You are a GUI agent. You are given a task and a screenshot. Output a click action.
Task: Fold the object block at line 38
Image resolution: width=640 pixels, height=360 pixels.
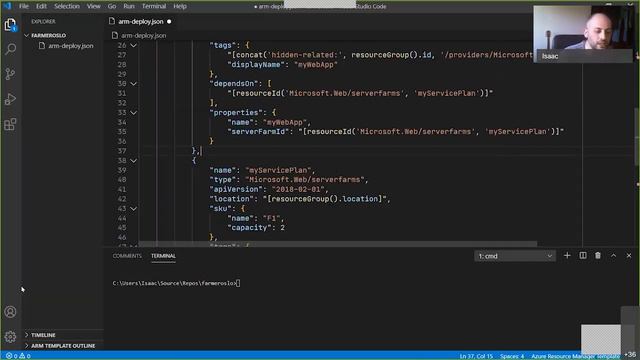pyautogui.click(x=133, y=160)
